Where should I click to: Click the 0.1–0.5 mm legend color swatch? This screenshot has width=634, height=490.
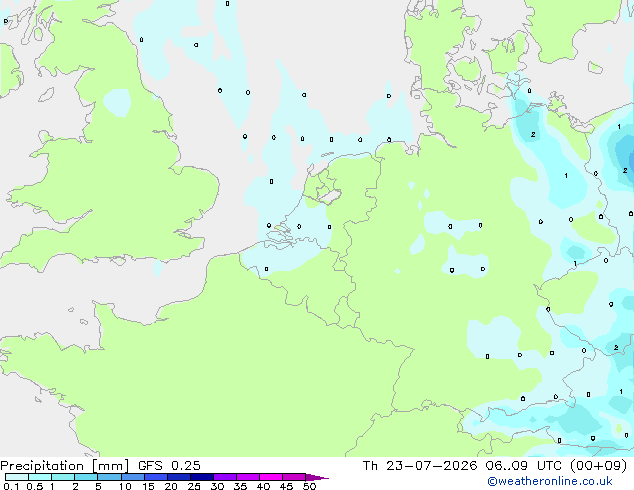point(17,477)
